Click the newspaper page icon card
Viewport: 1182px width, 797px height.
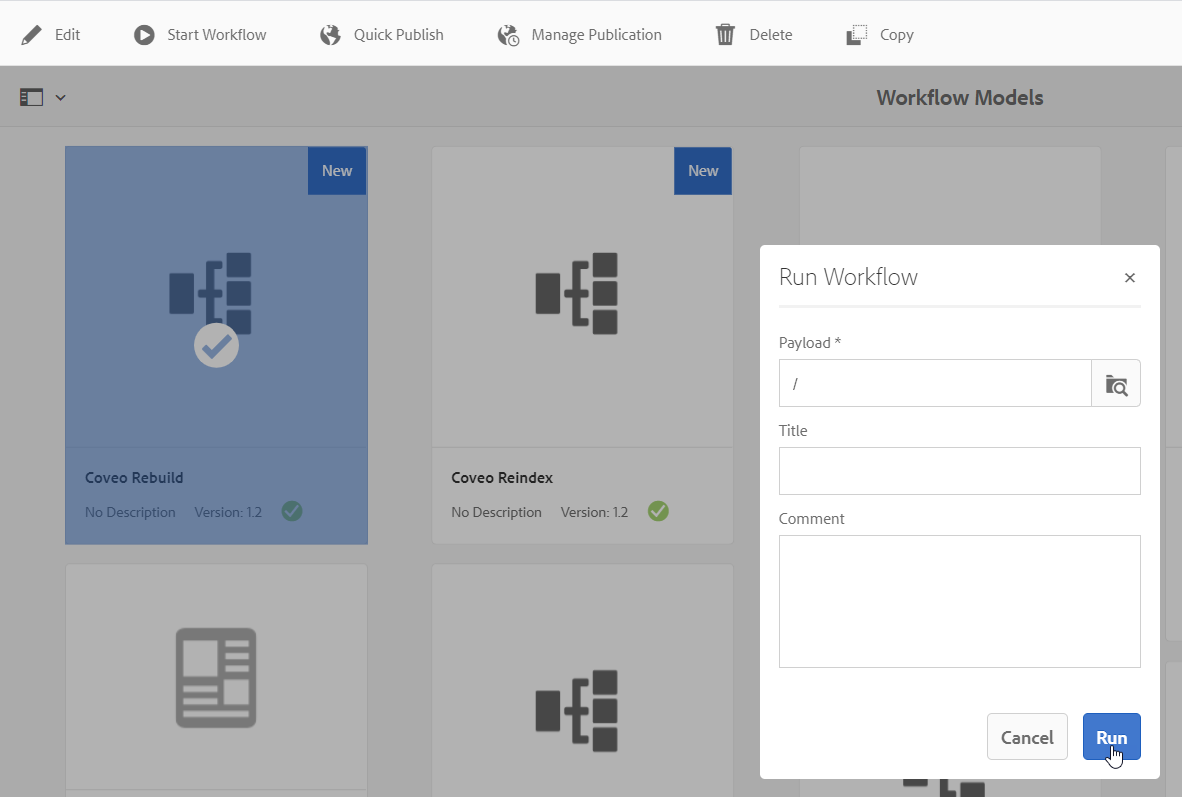(x=216, y=678)
